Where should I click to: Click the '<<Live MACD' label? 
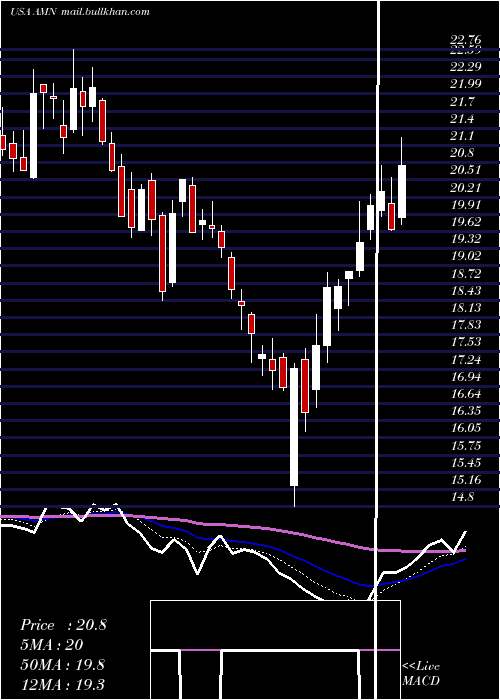coord(421,673)
